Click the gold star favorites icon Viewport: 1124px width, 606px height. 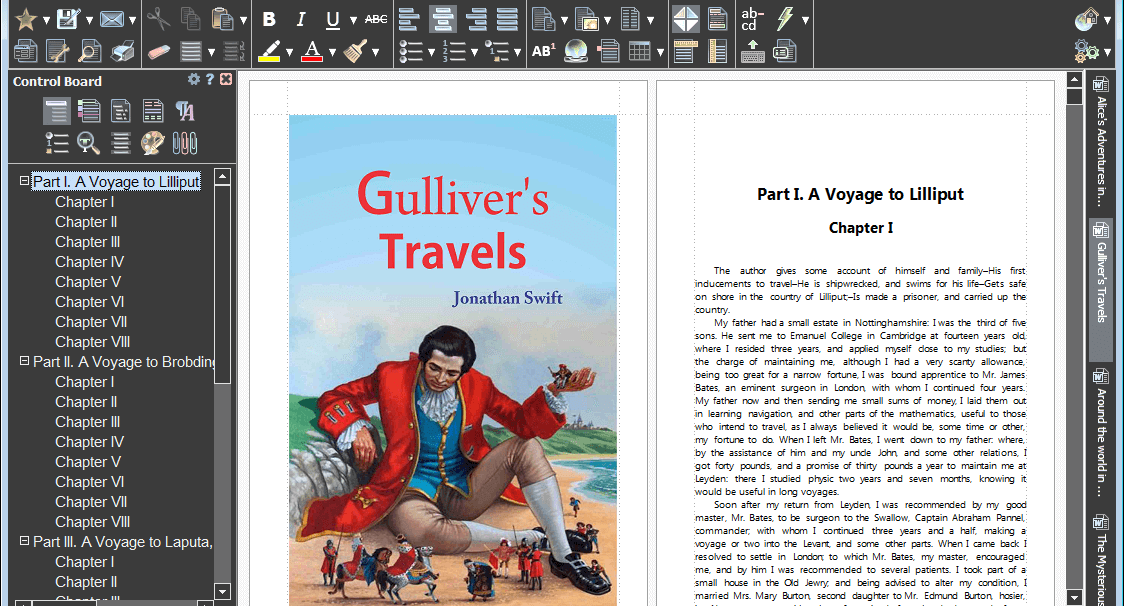(x=27, y=19)
